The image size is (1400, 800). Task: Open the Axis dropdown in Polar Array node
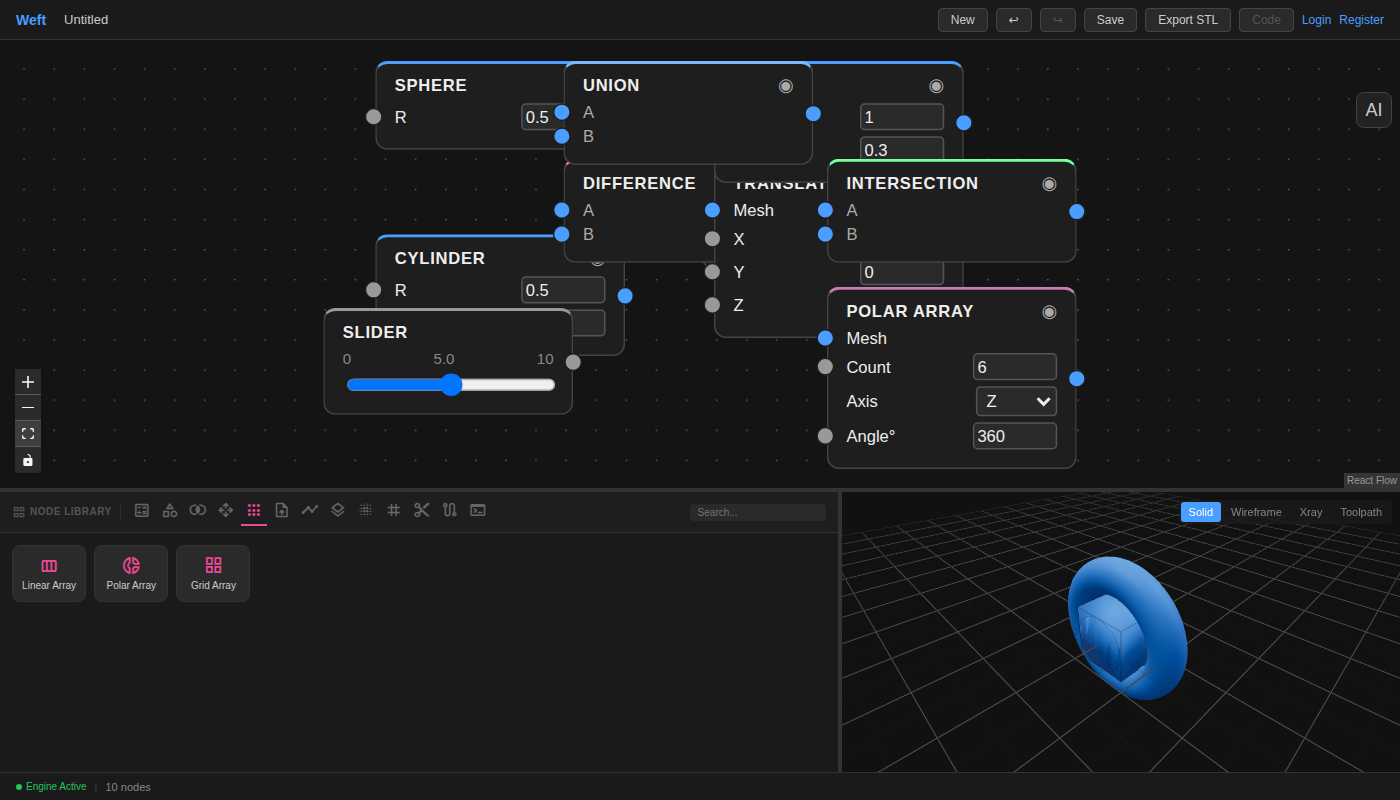[x=1016, y=401]
